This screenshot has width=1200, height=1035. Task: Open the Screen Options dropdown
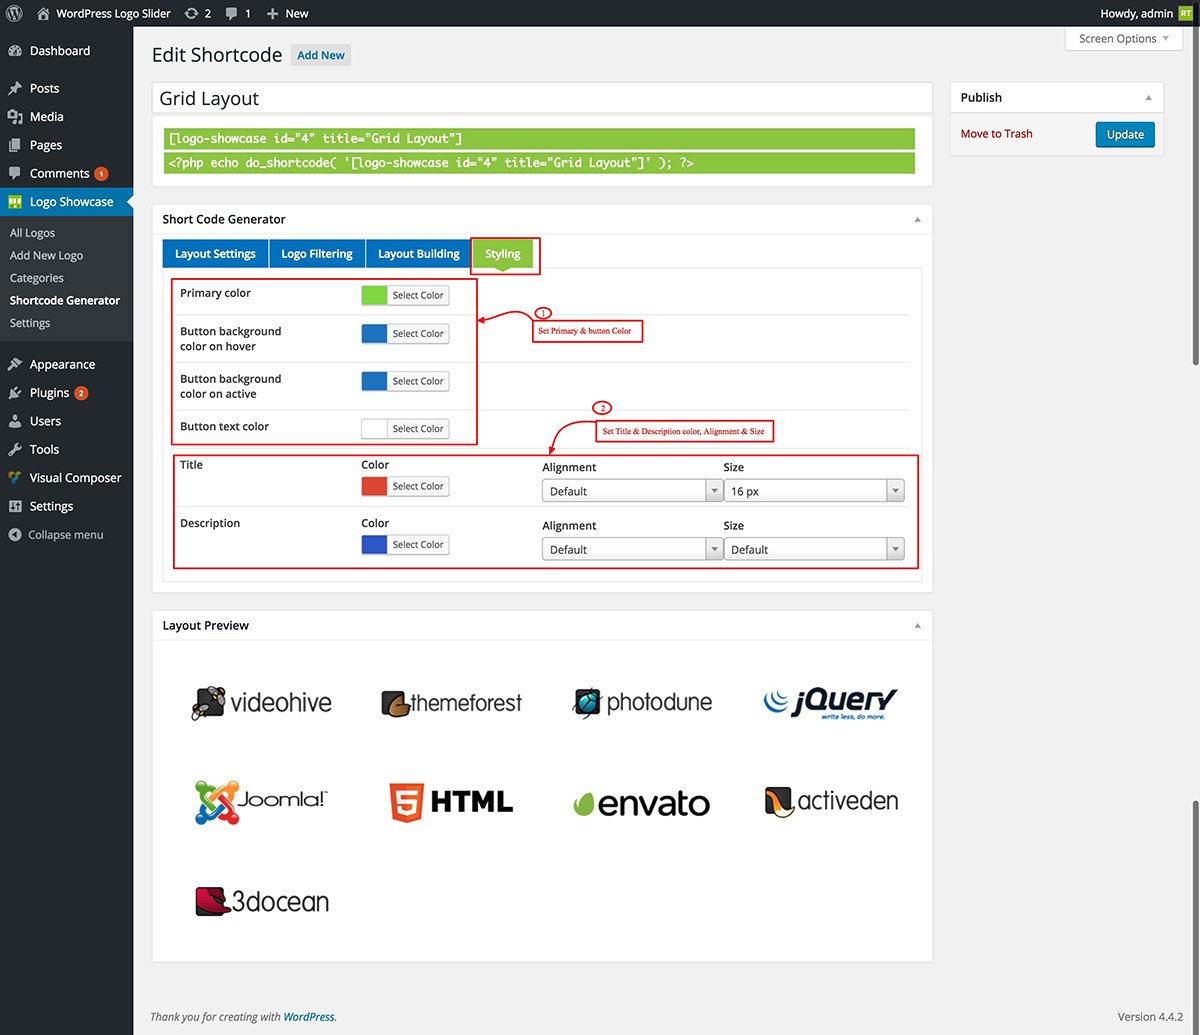click(1124, 39)
